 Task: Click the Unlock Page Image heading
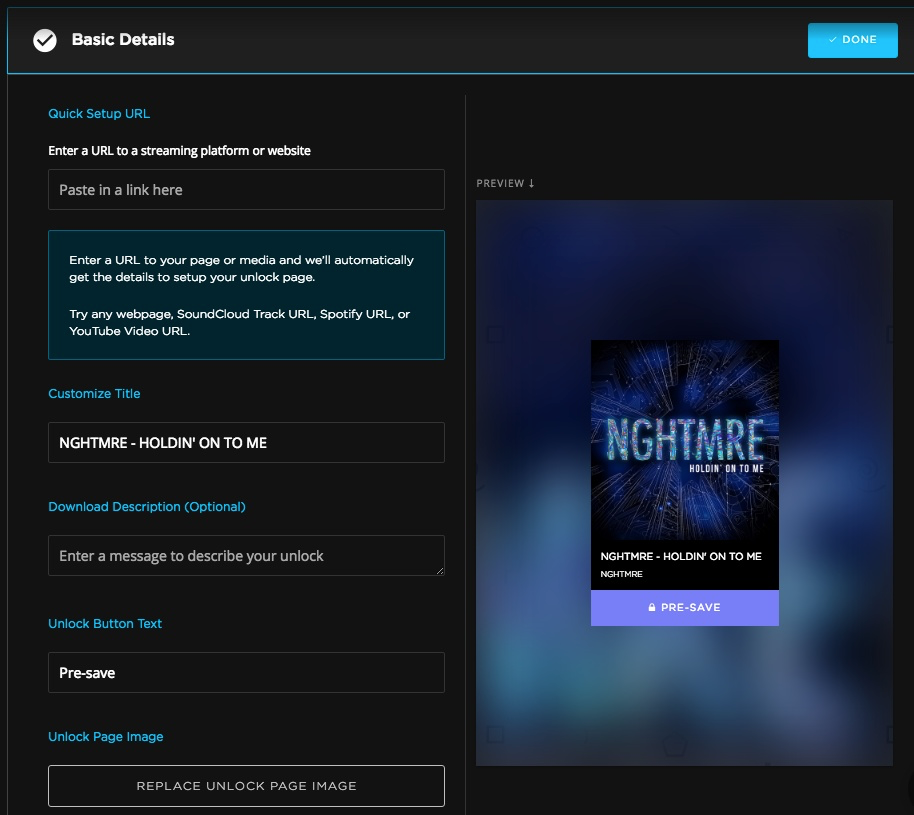[x=106, y=736]
